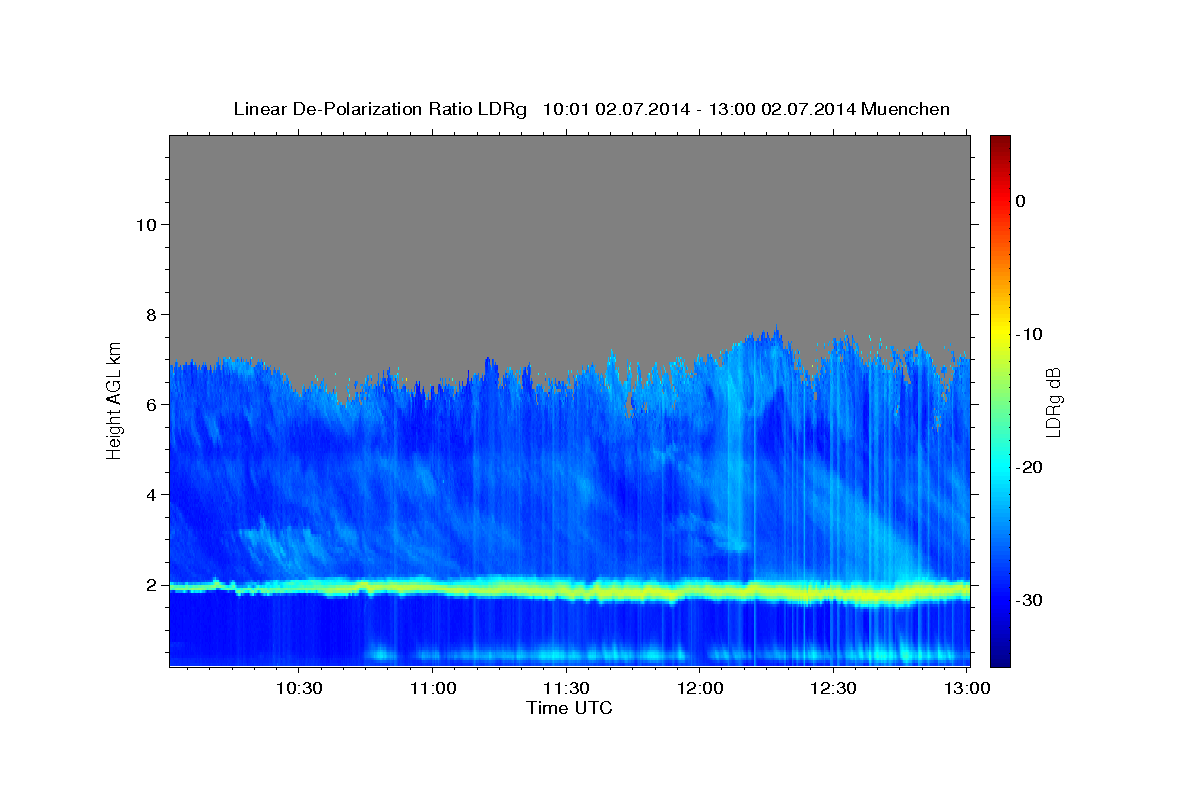Click the location label 'Muenchen'
Image resolution: width=1200 pixels, height=800 pixels.
pyautogui.click(x=906, y=109)
